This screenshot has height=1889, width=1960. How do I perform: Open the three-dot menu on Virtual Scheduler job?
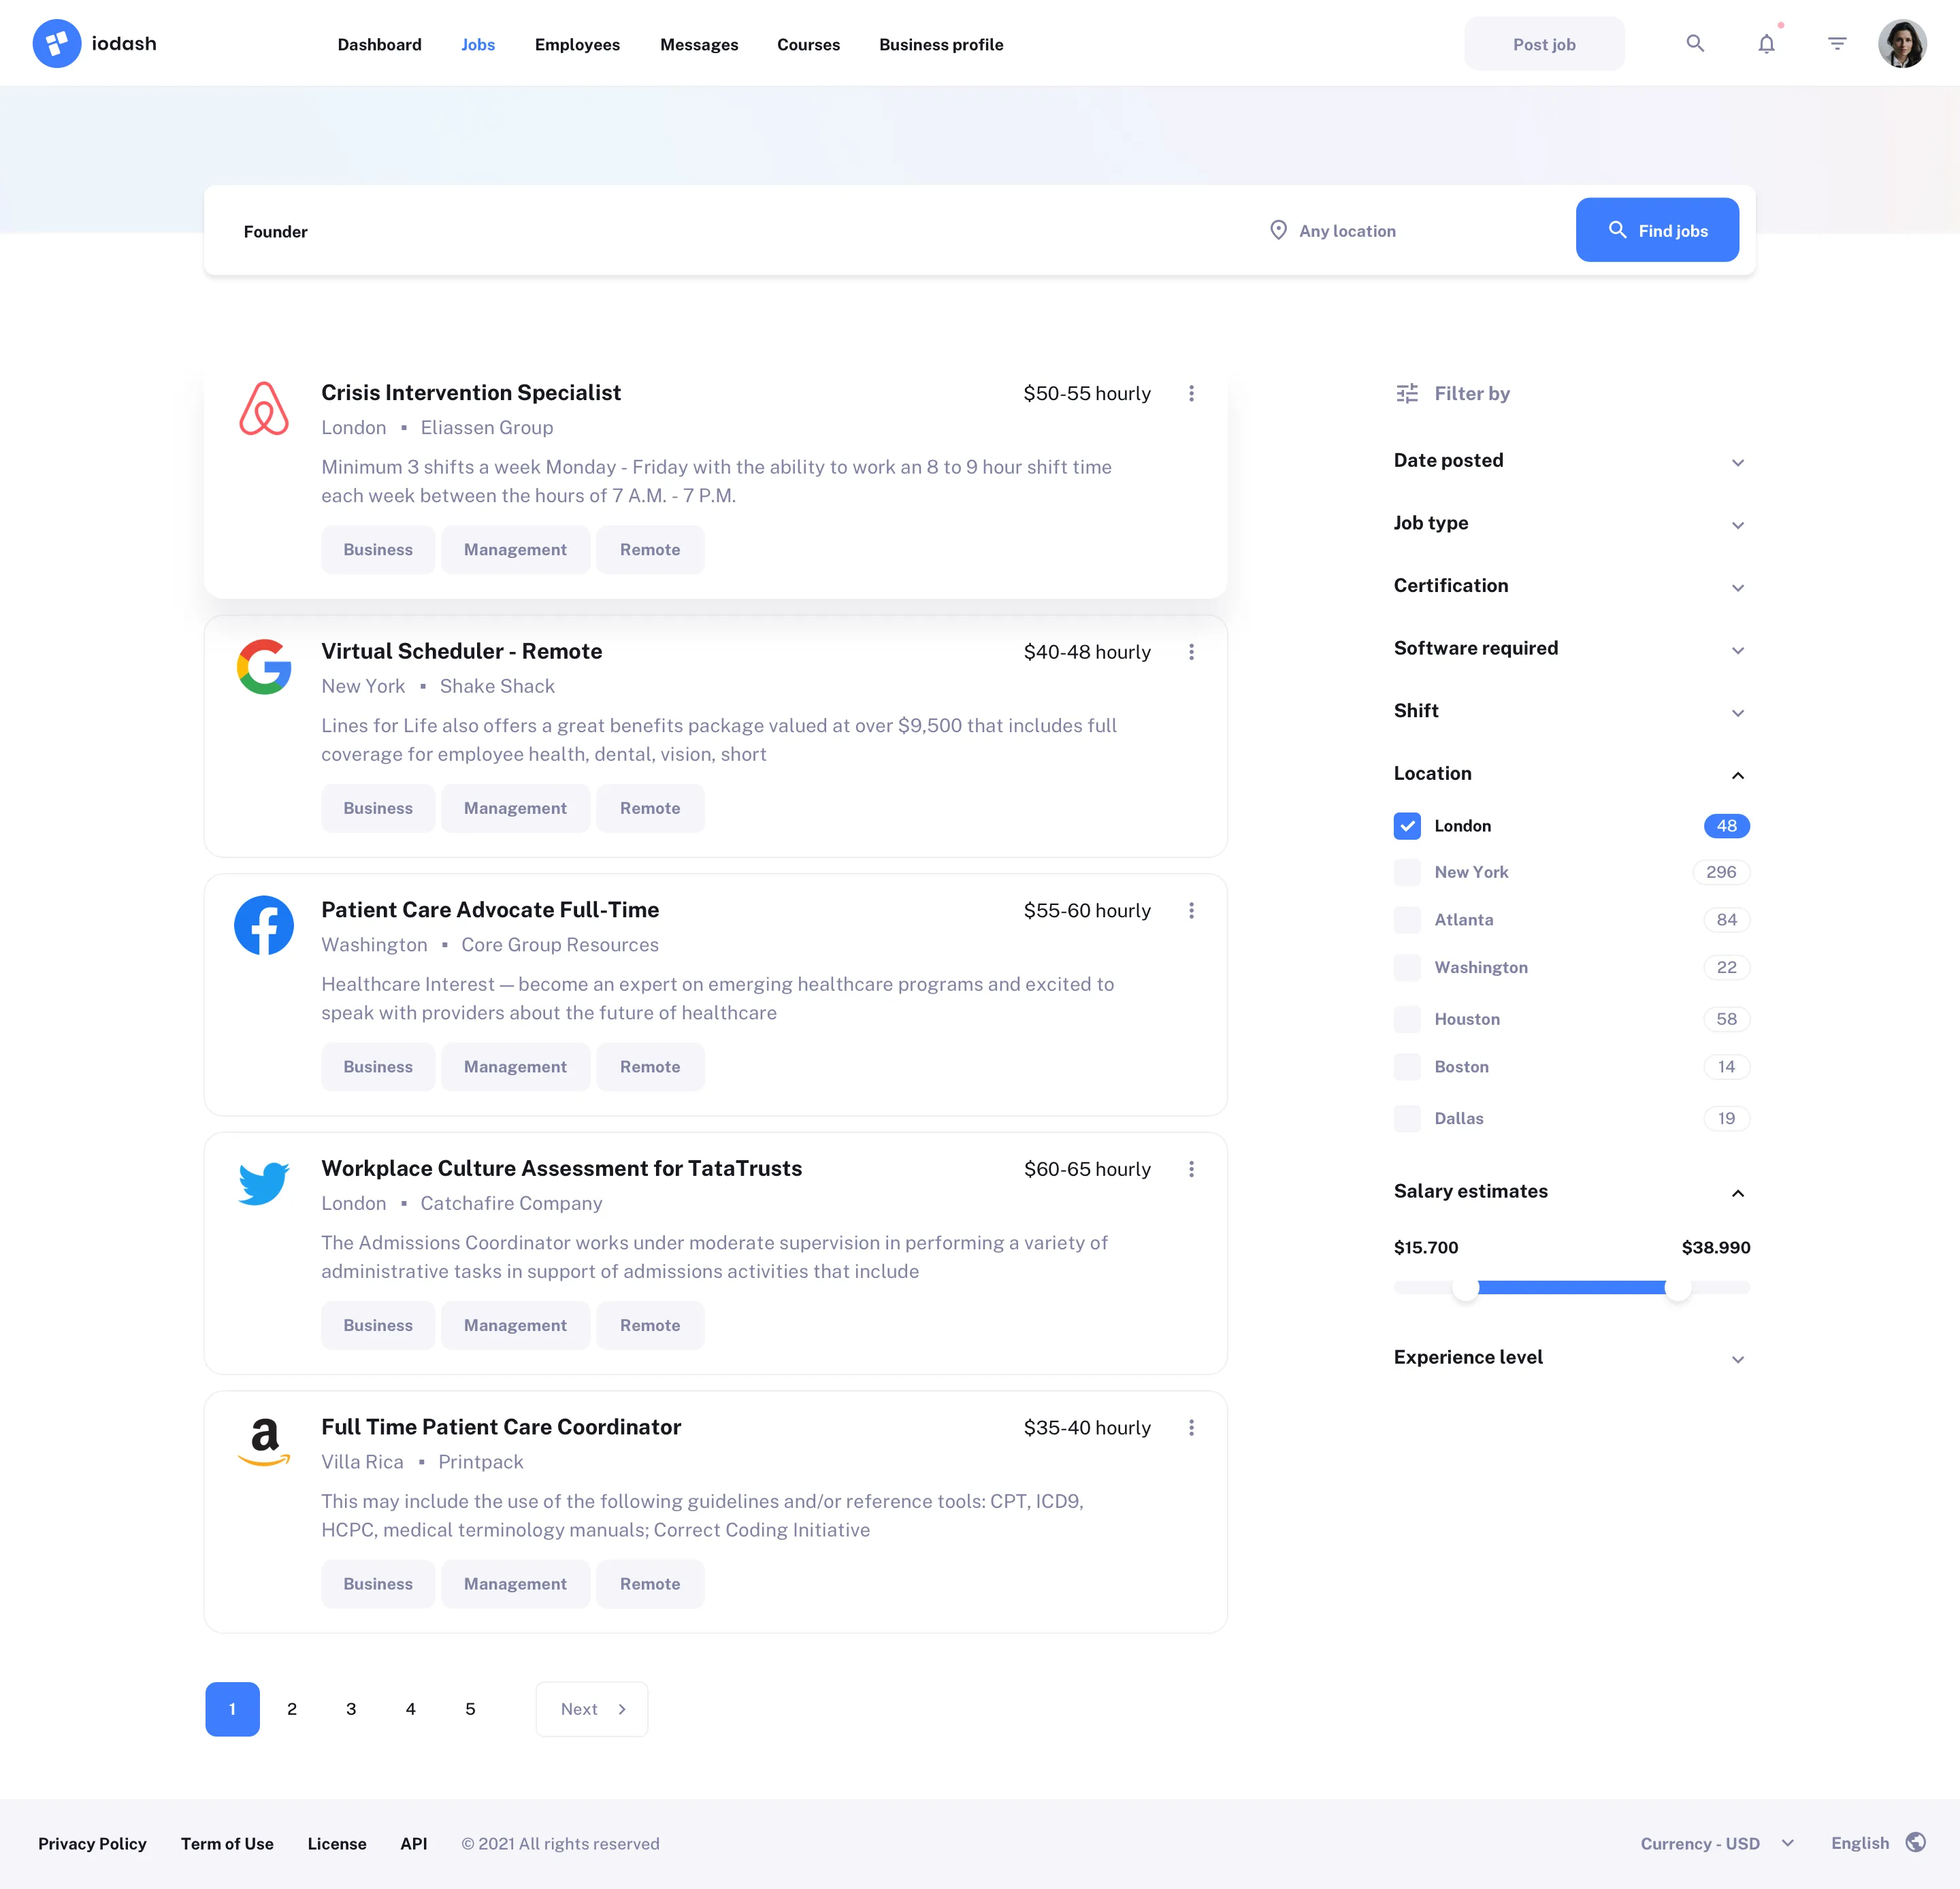click(1192, 652)
